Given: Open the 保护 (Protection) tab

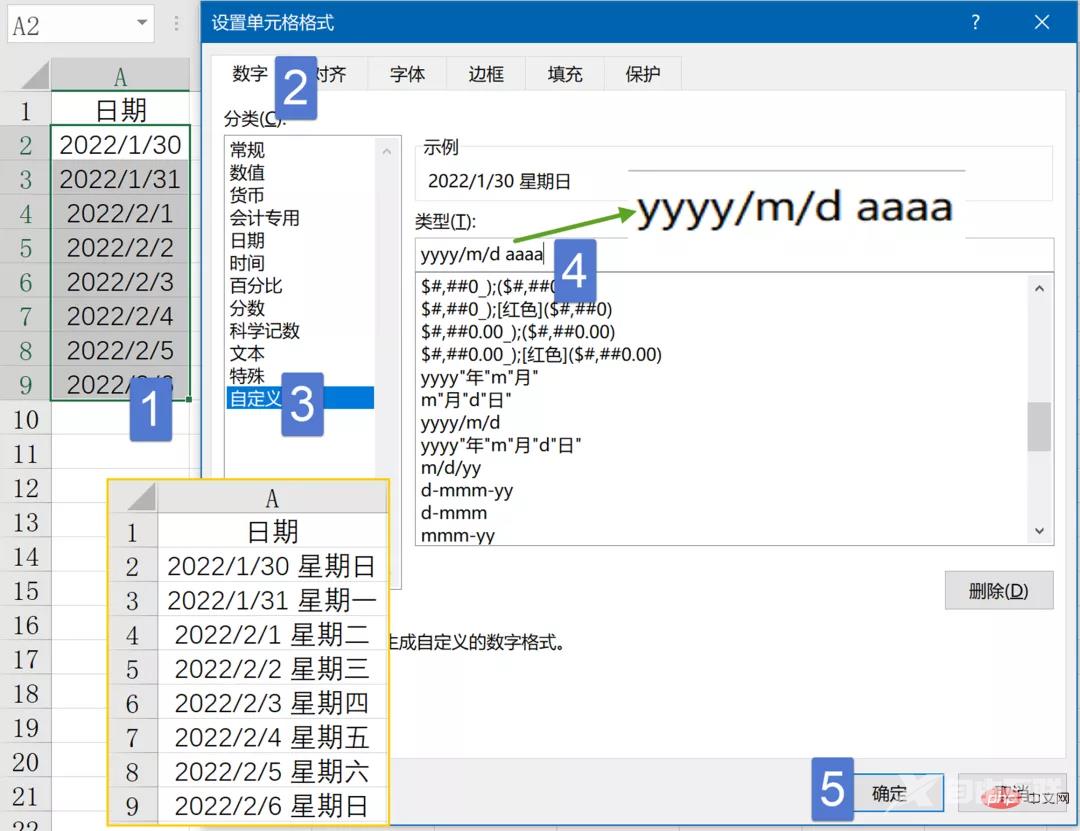Looking at the screenshot, I should coord(641,73).
